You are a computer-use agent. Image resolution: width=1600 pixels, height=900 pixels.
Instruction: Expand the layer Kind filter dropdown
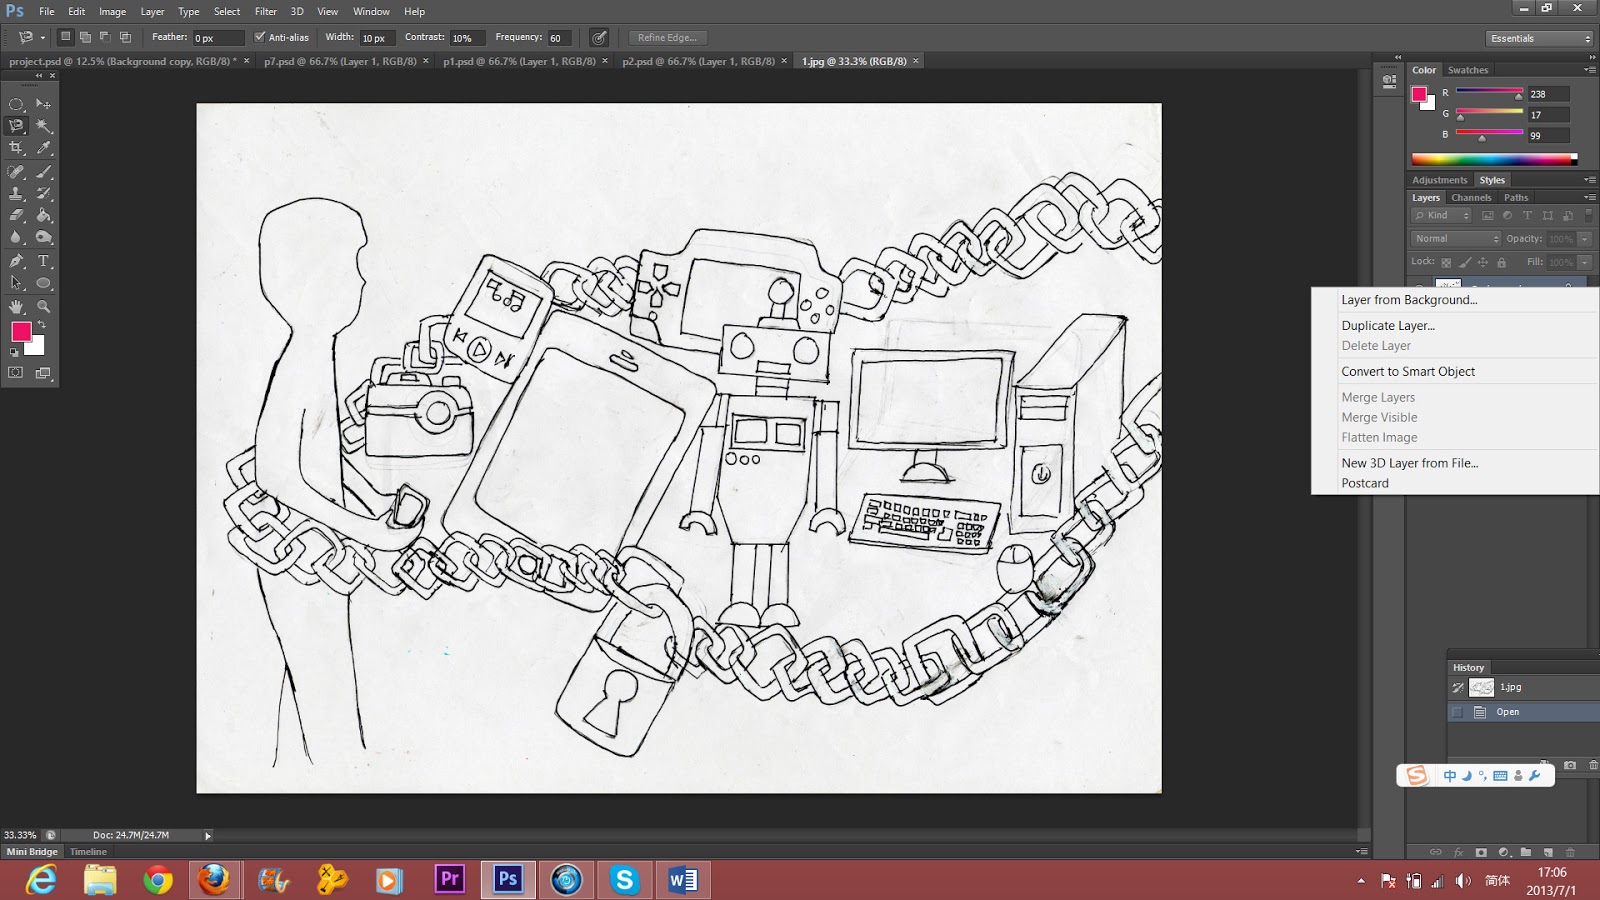tap(1441, 216)
